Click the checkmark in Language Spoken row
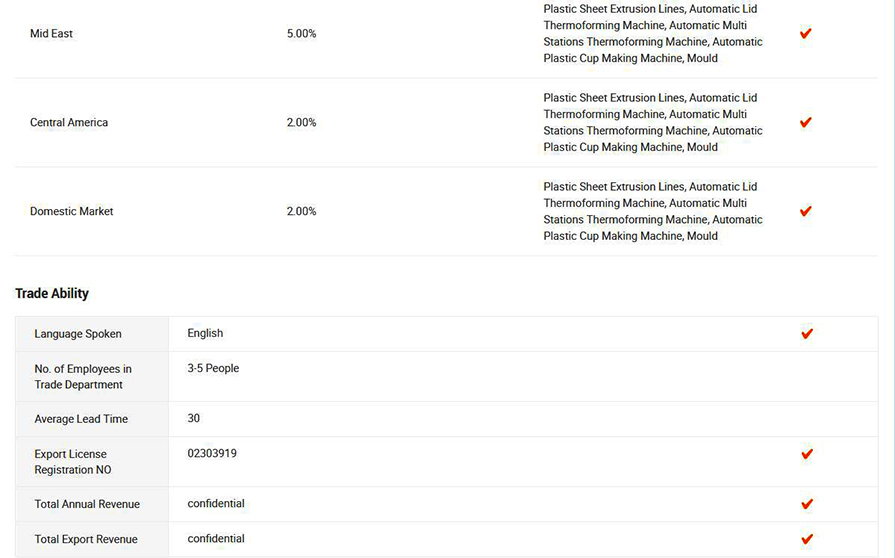 807,334
